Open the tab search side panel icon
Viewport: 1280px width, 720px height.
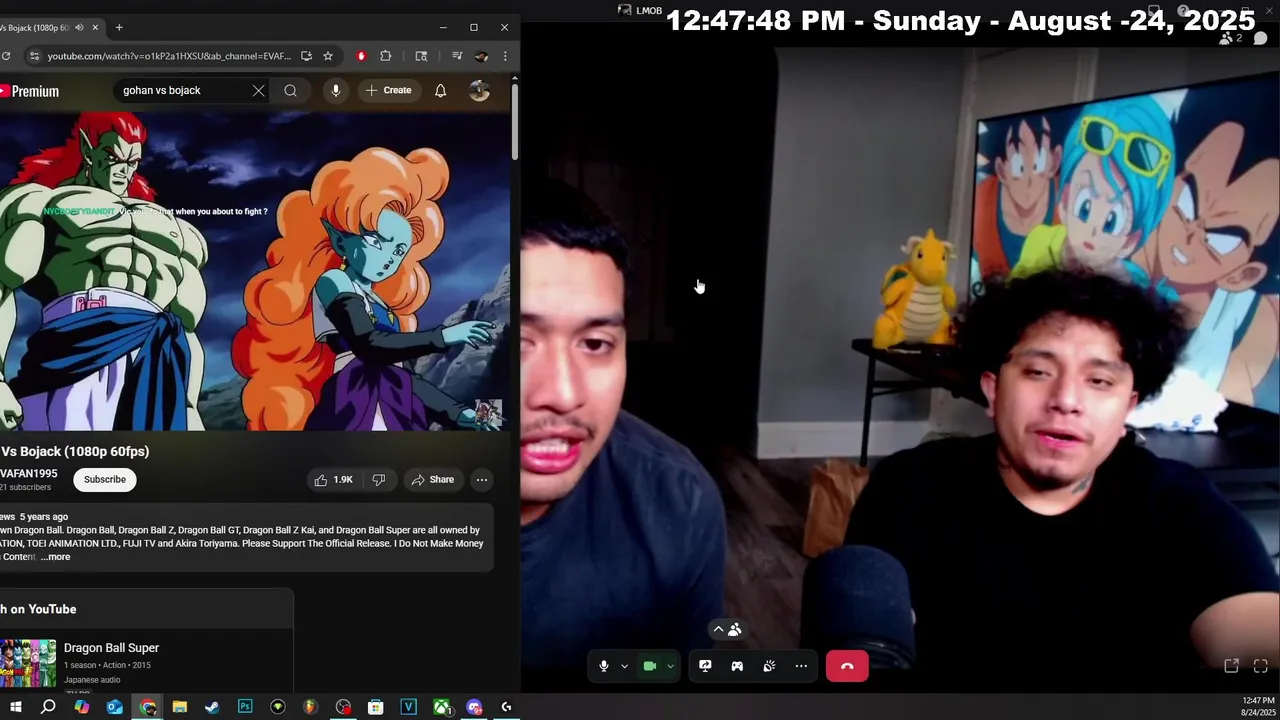[x=421, y=56]
